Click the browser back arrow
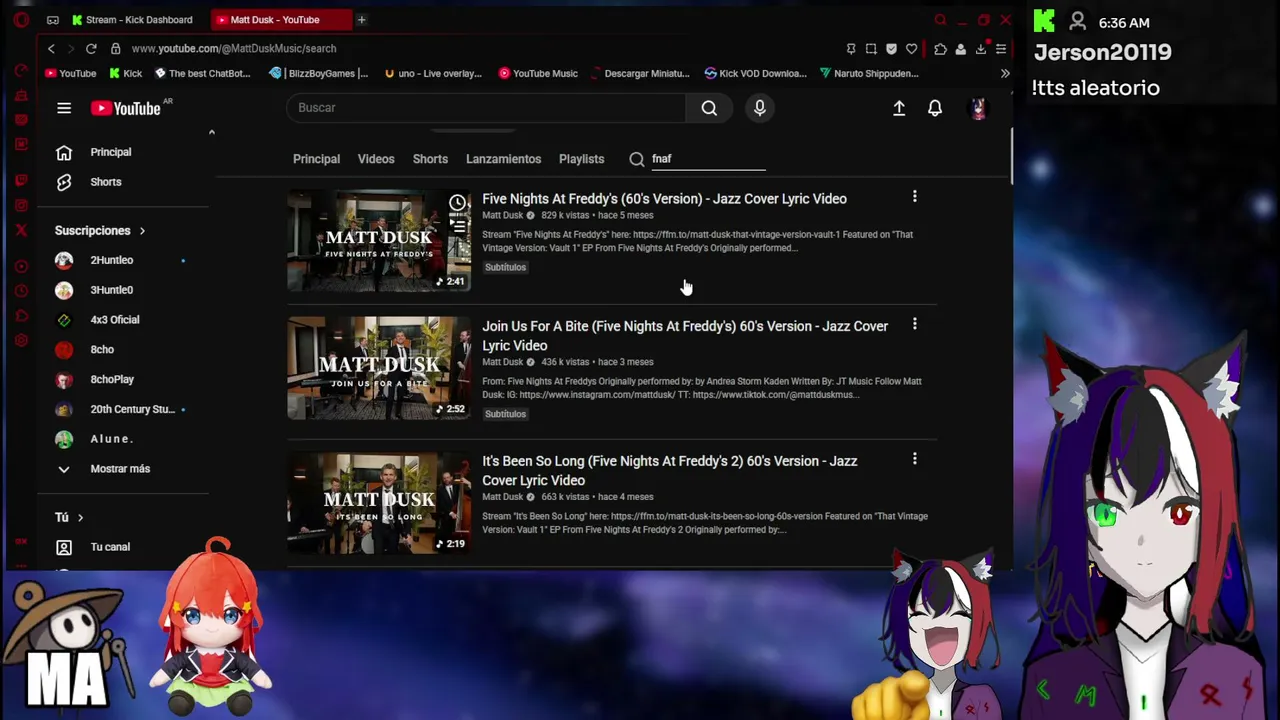This screenshot has width=1280, height=720. pyautogui.click(x=51, y=48)
